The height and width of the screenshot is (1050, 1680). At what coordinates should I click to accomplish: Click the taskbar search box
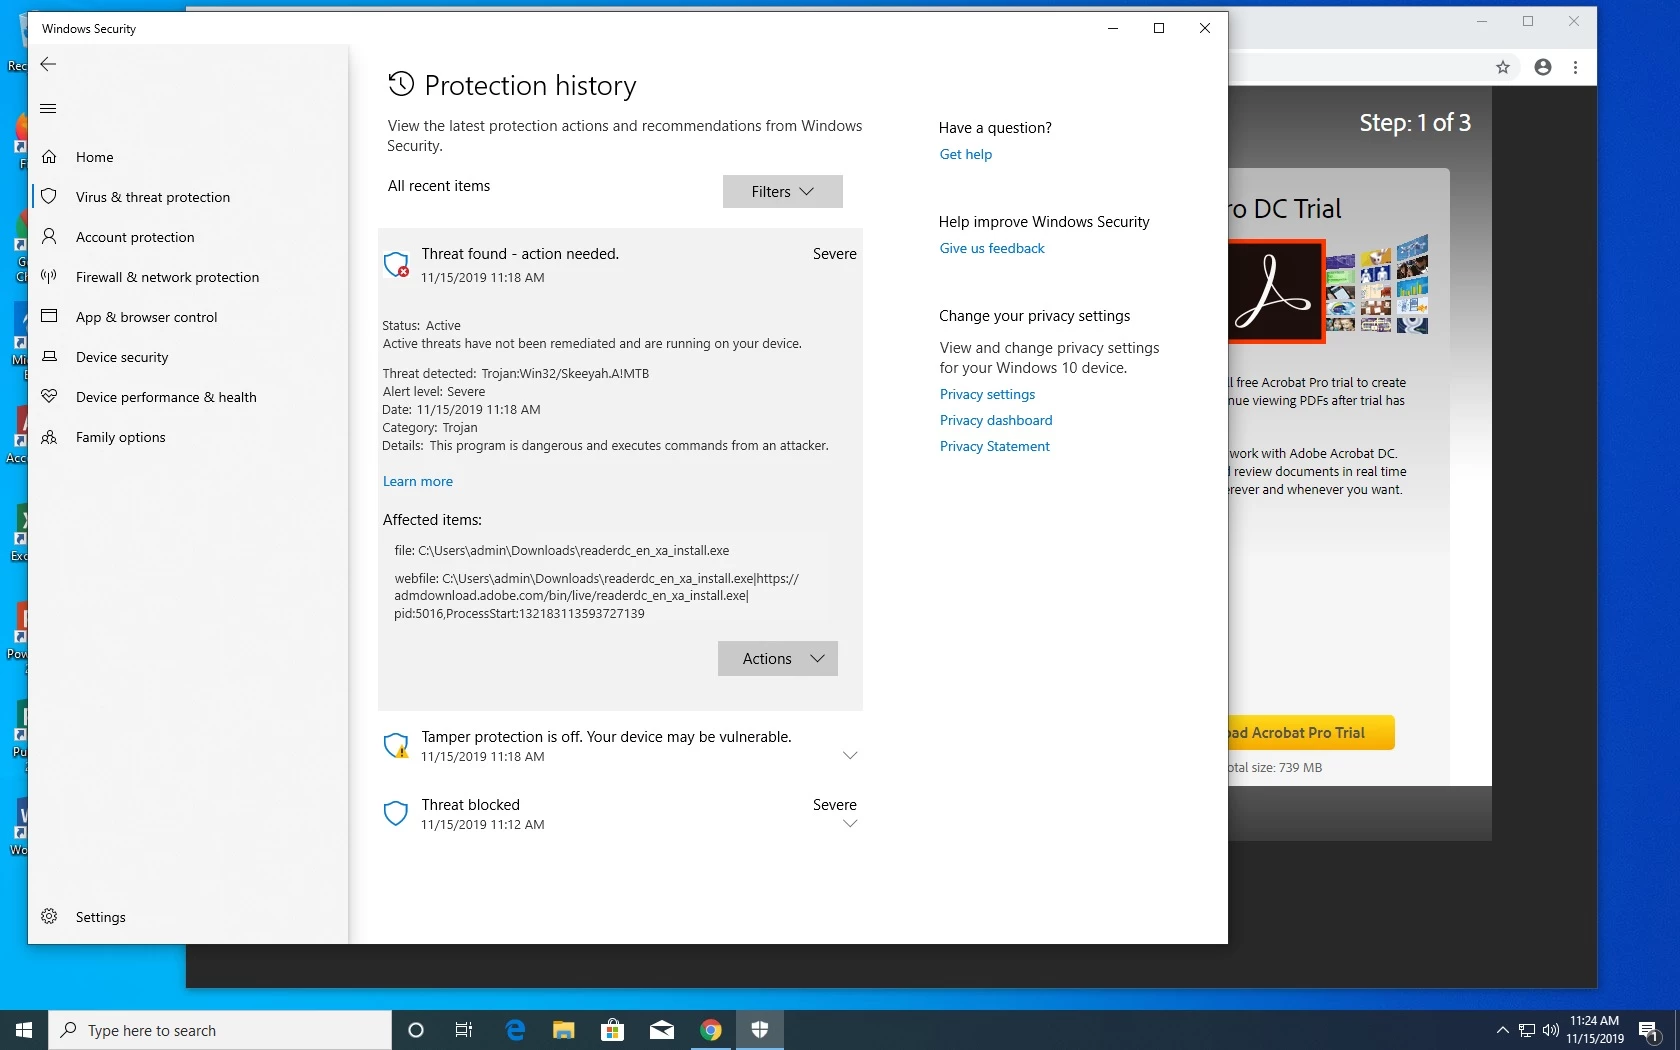(x=220, y=1030)
